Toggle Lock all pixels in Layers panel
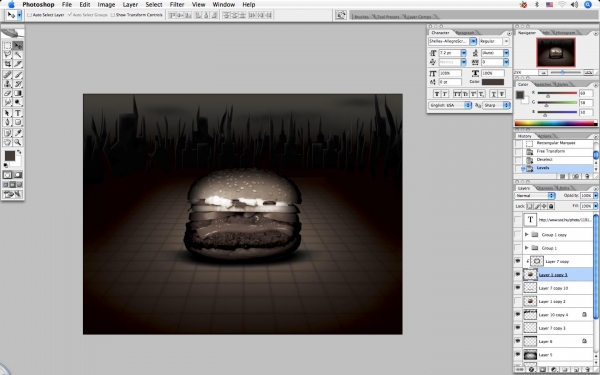600x375 pixels. pos(551,206)
